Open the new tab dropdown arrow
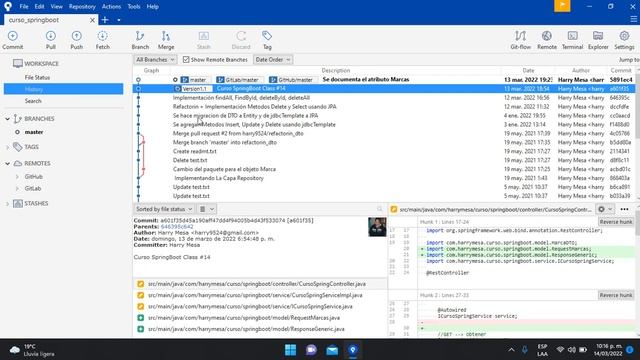 click(119, 20)
